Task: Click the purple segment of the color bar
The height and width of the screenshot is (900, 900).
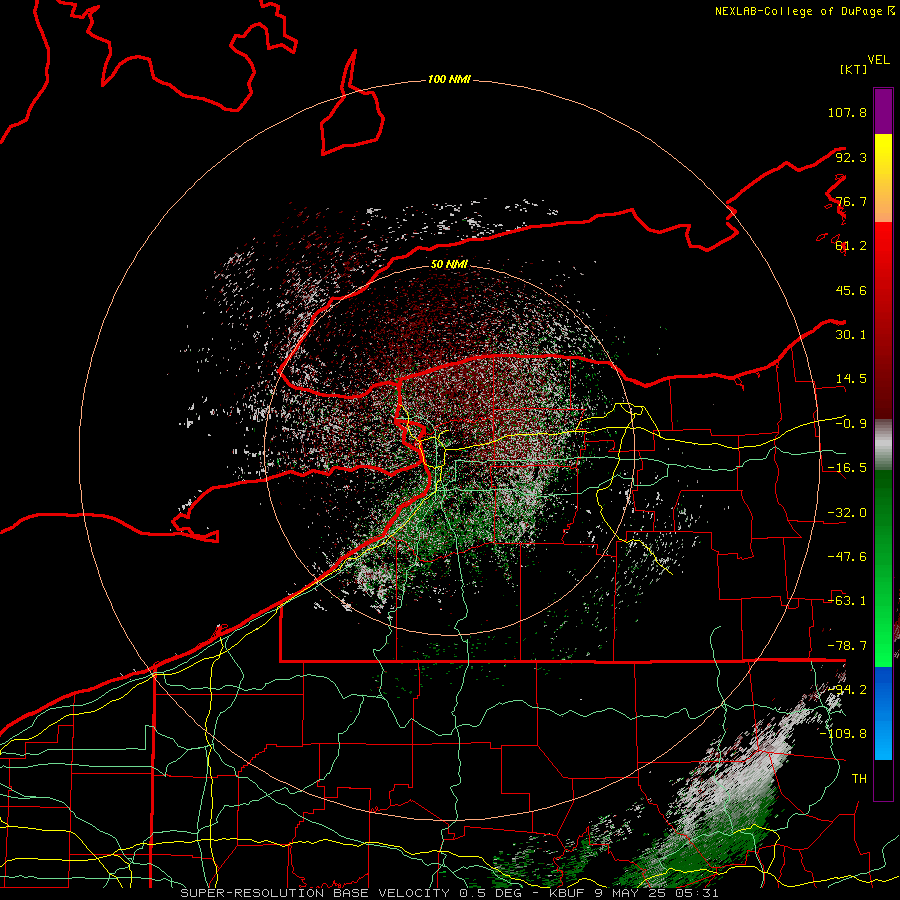Action: [x=883, y=111]
